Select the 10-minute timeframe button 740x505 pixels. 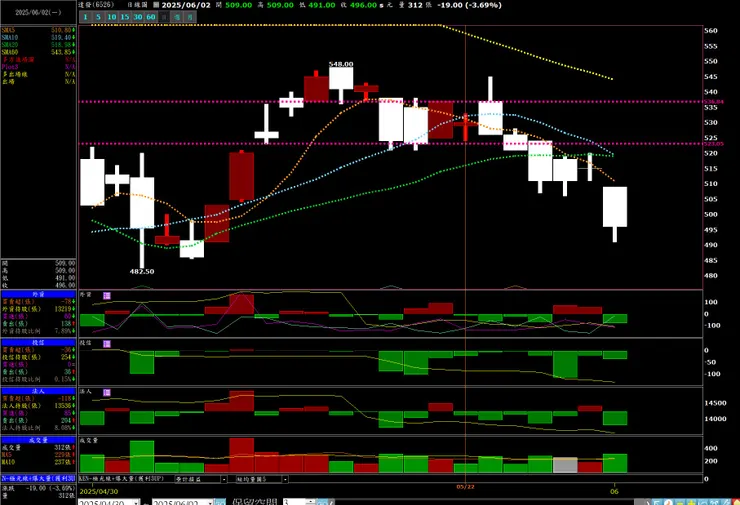111,17
